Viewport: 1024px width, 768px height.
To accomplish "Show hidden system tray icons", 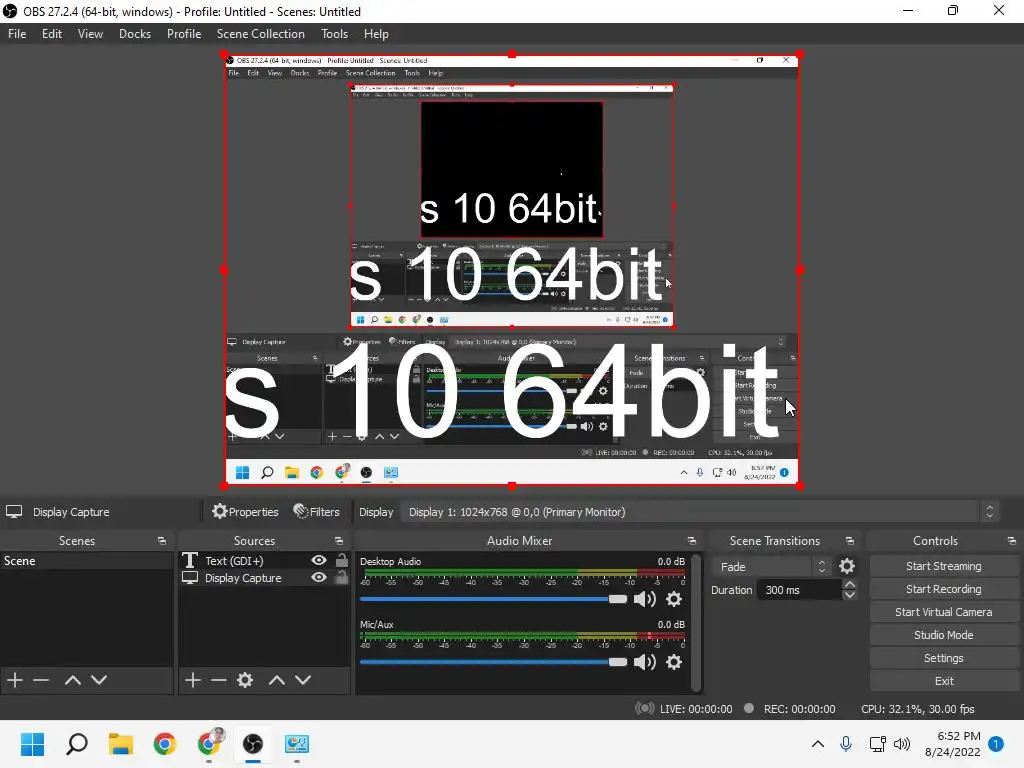I will [818, 744].
